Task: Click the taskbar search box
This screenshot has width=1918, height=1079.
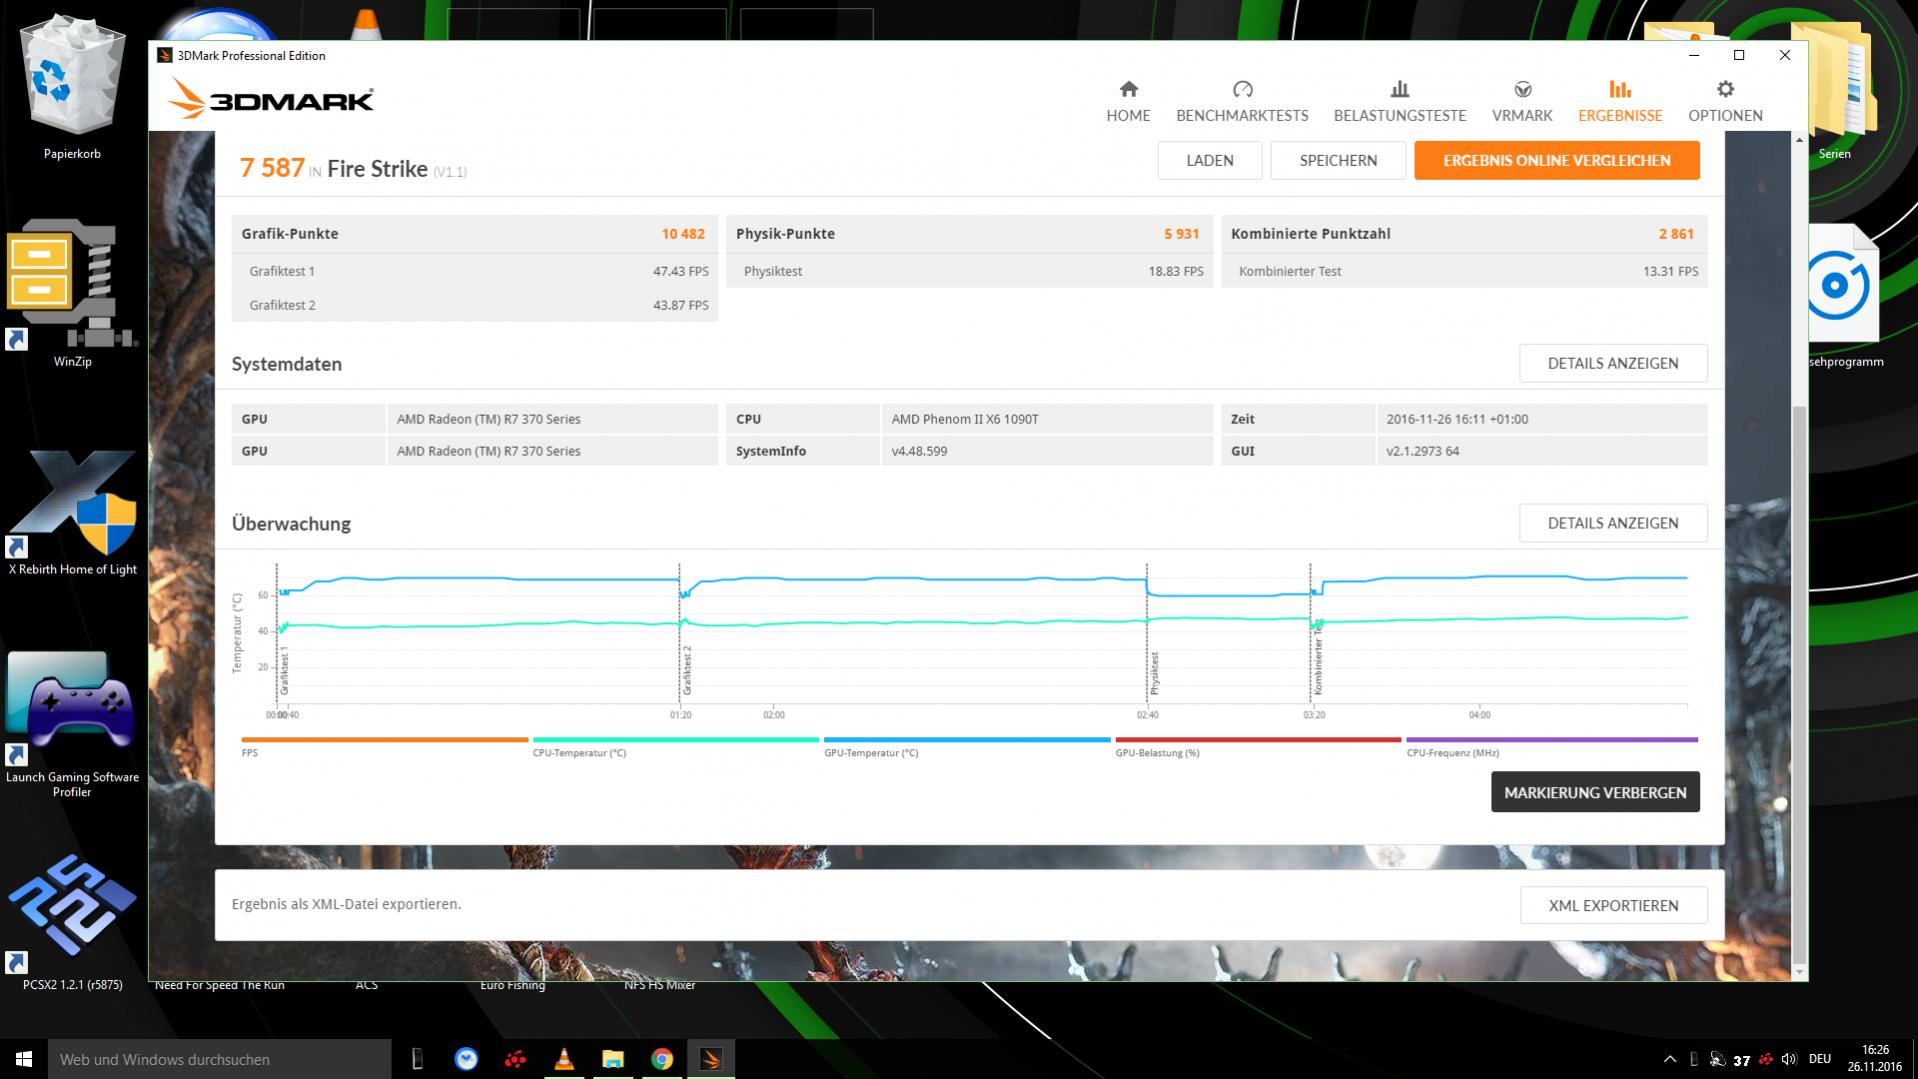Action: click(x=219, y=1059)
